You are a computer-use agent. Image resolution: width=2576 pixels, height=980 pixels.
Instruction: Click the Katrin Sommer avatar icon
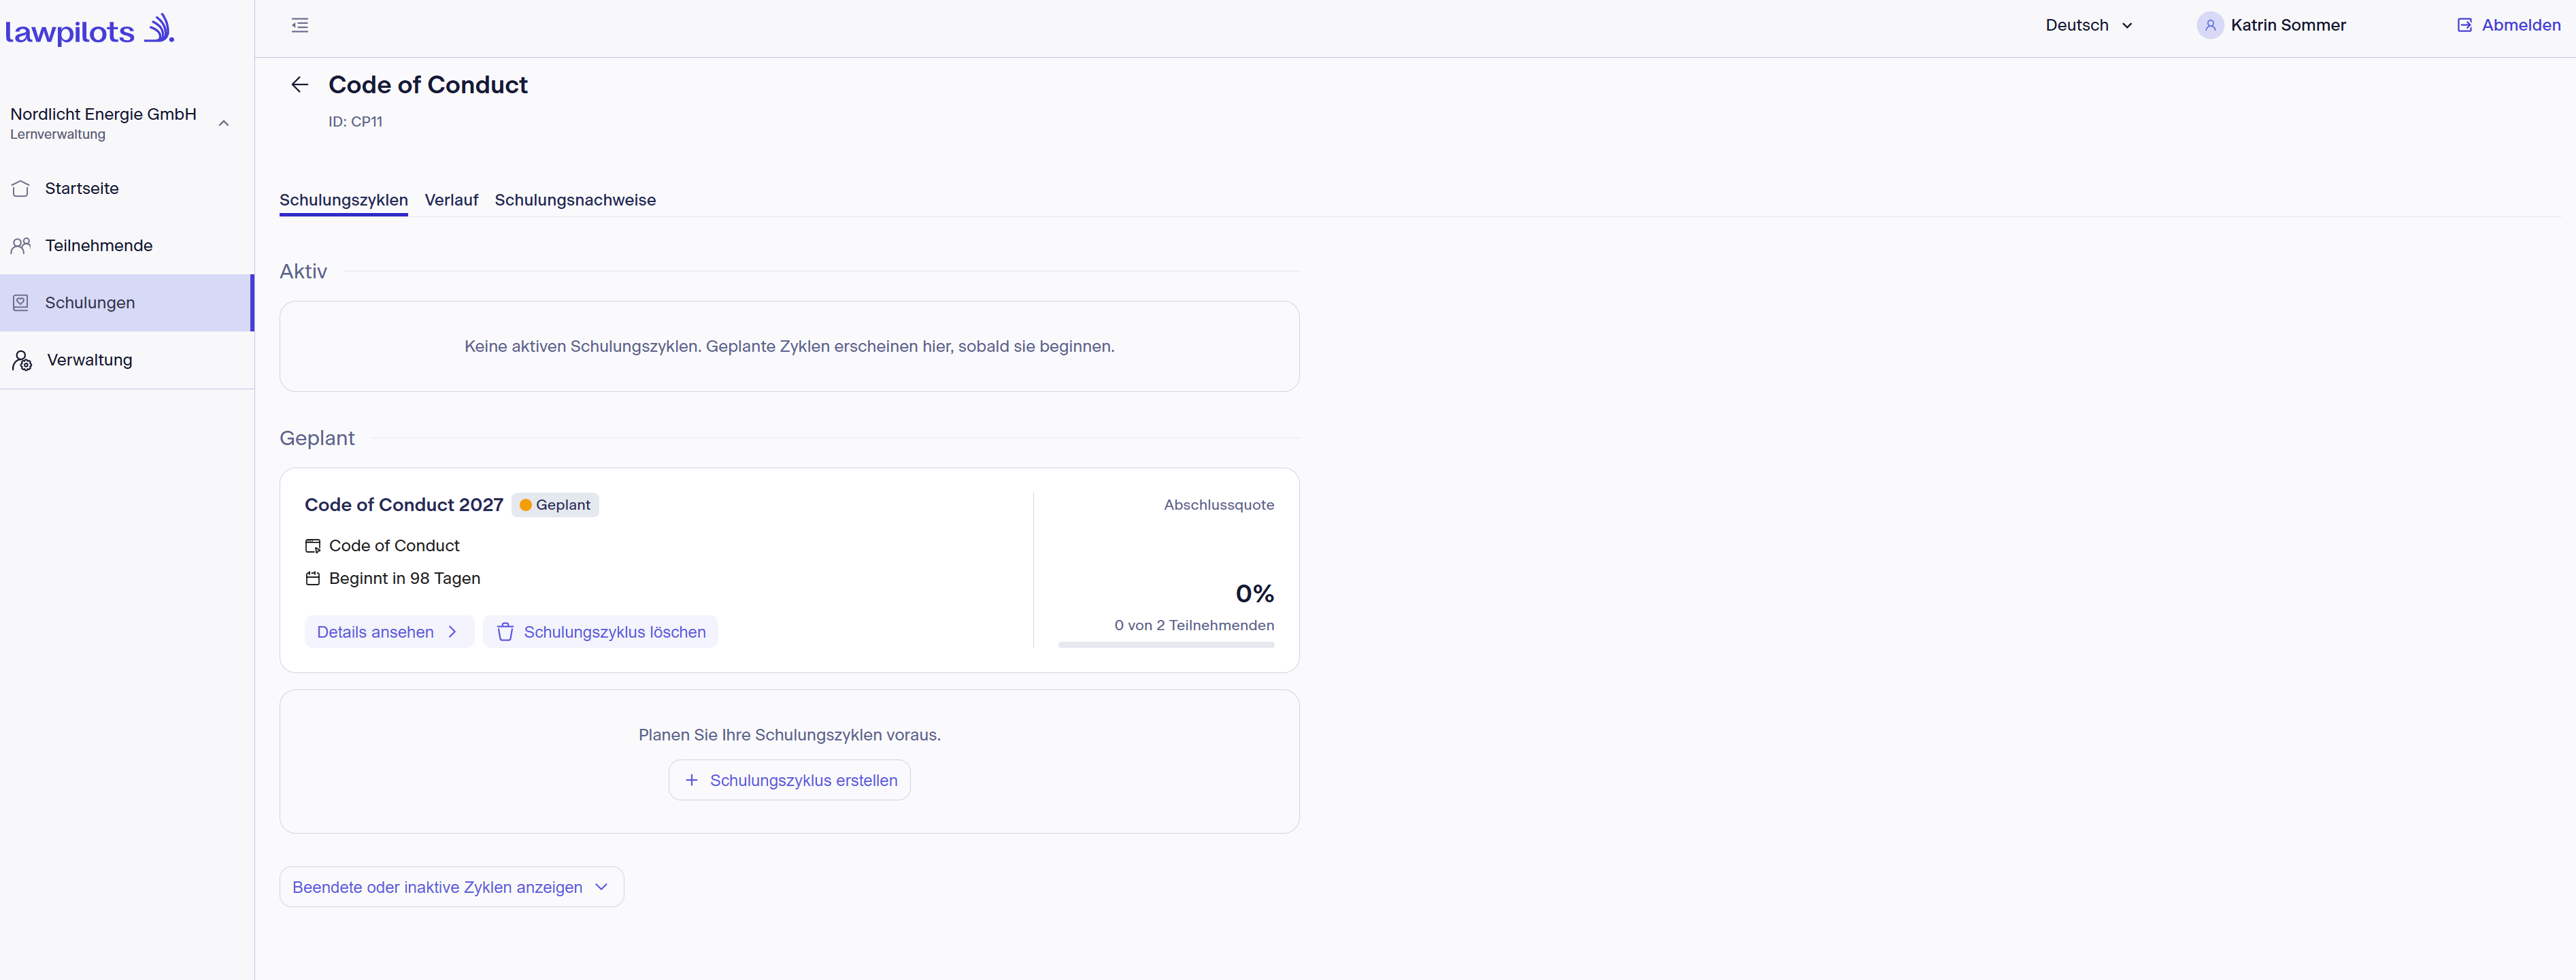2210,25
